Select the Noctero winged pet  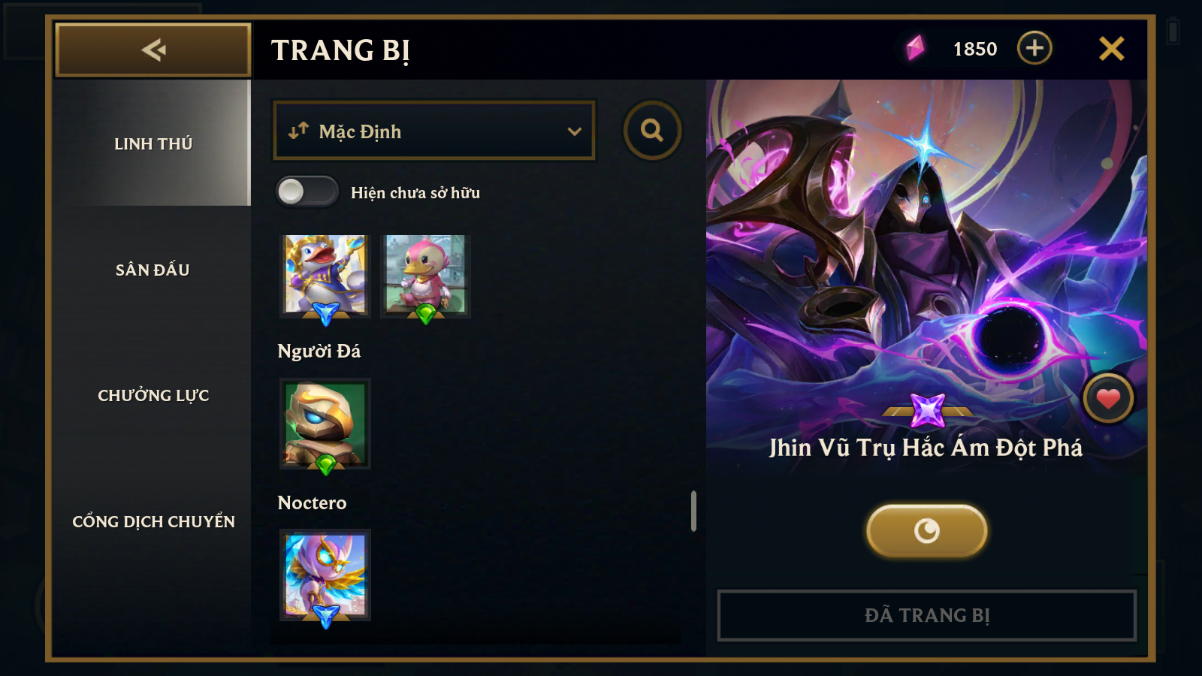pyautogui.click(x=325, y=576)
